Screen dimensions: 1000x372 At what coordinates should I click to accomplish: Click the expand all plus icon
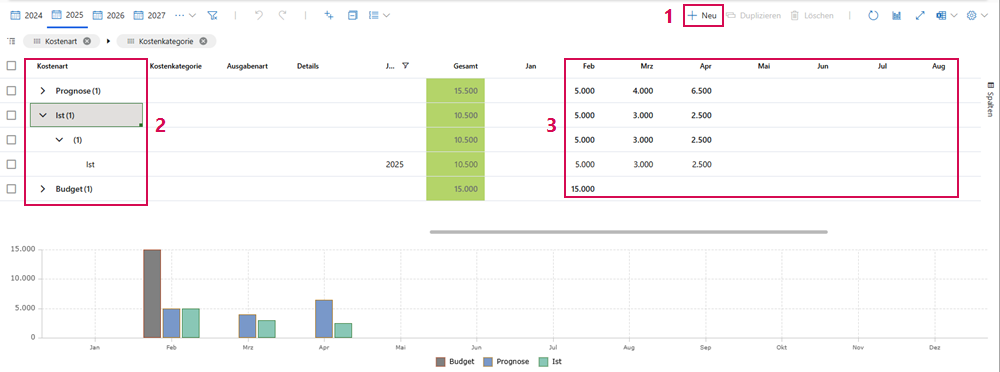tap(329, 15)
